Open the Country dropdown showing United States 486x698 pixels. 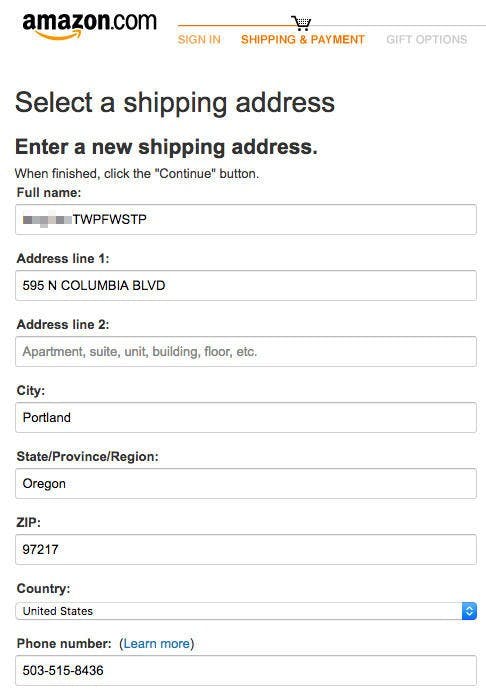246,611
